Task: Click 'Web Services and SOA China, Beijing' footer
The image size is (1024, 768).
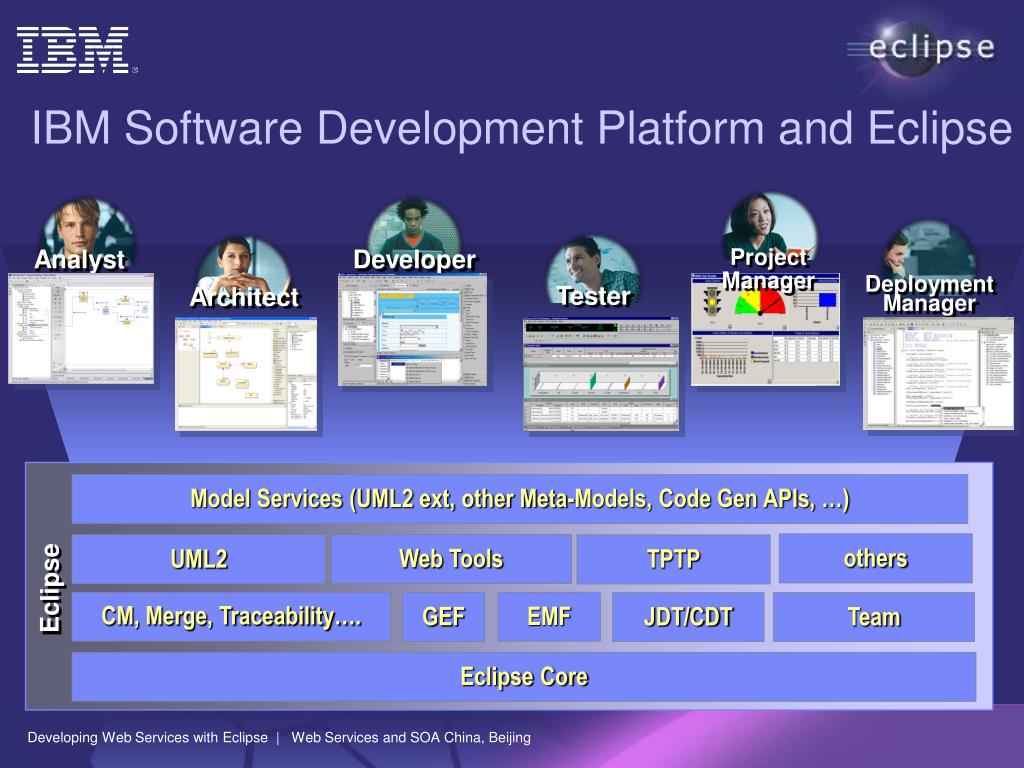Action: click(x=411, y=737)
